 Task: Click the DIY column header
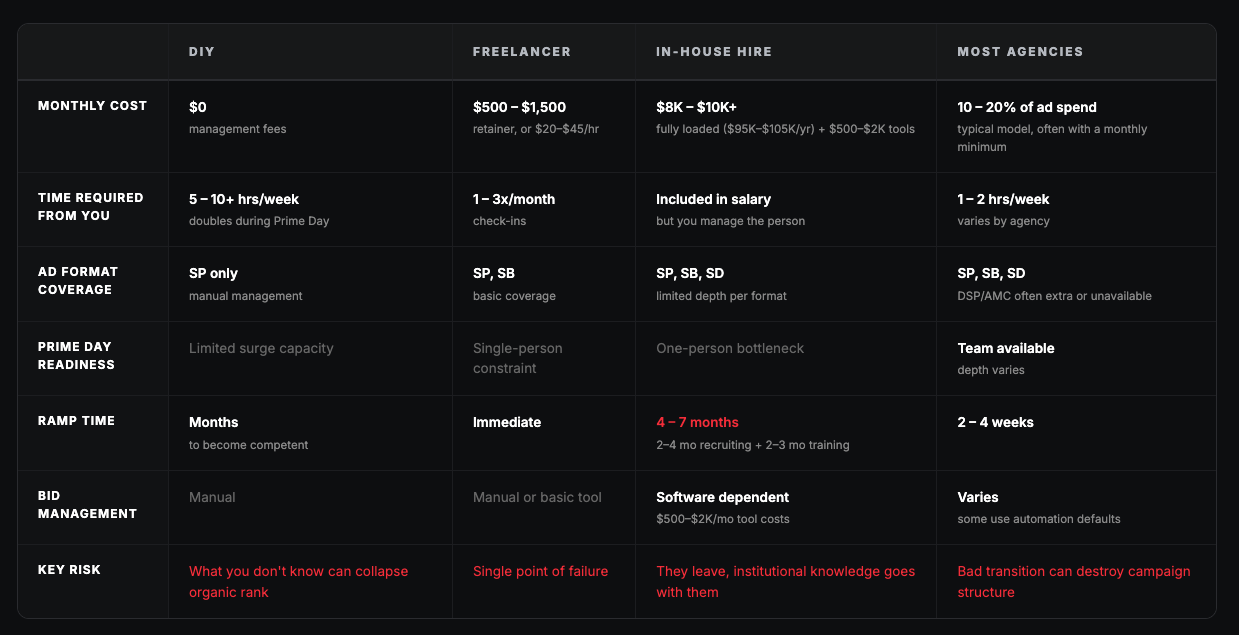point(202,52)
